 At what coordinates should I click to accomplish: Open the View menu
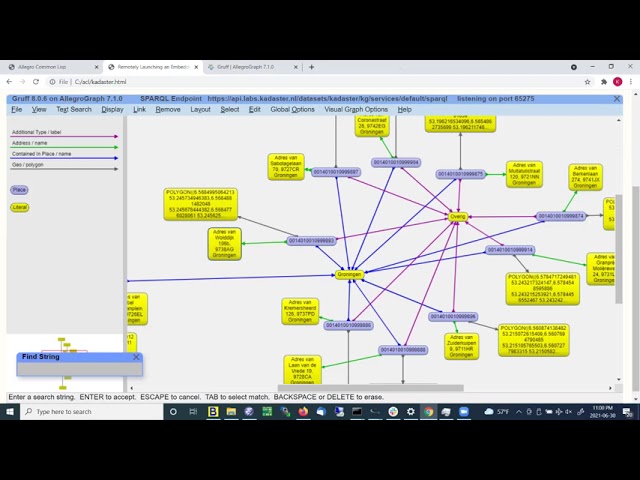39,109
